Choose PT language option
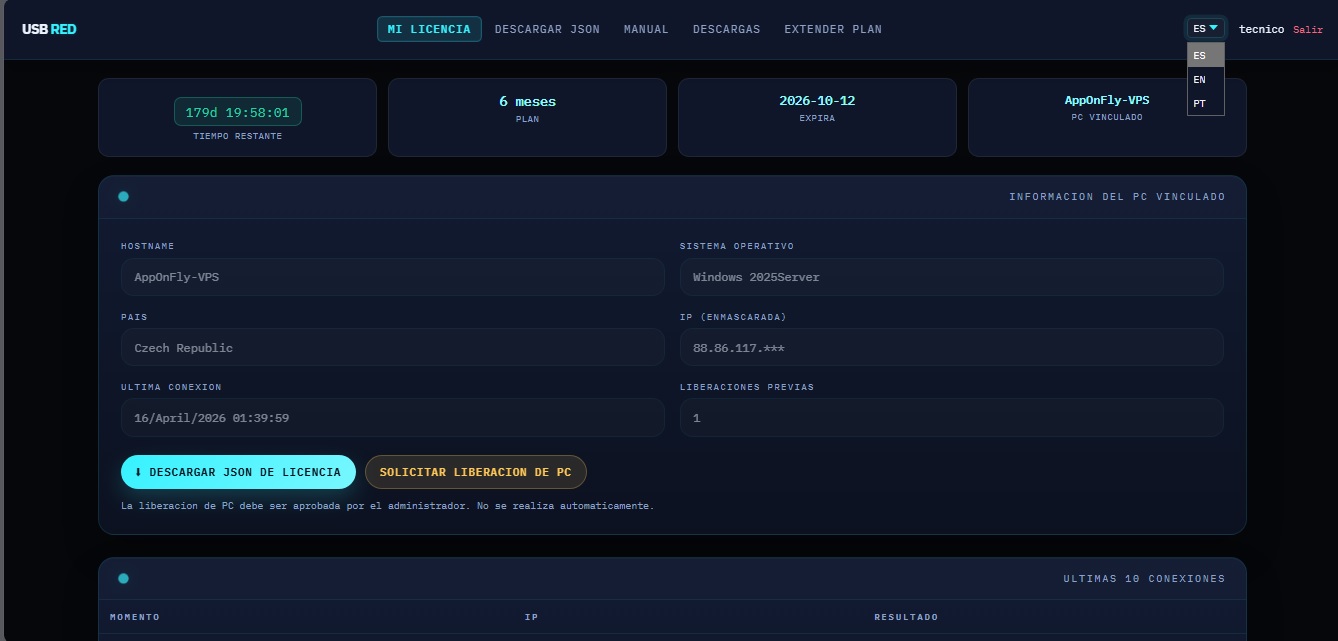The width and height of the screenshot is (1338, 641). pyautogui.click(x=1200, y=104)
